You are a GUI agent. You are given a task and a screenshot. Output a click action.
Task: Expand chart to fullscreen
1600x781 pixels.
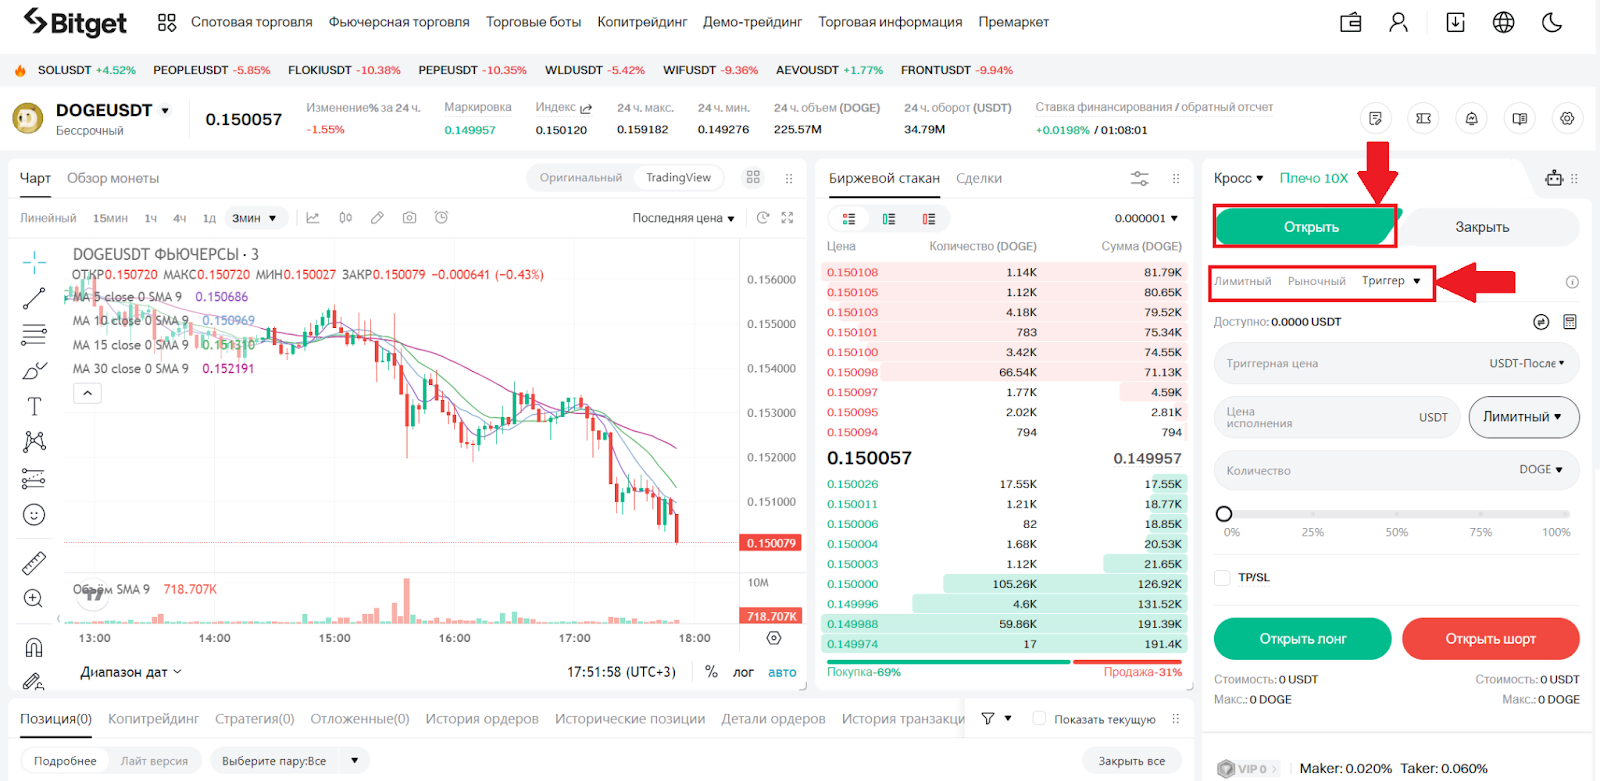pyautogui.click(x=787, y=217)
